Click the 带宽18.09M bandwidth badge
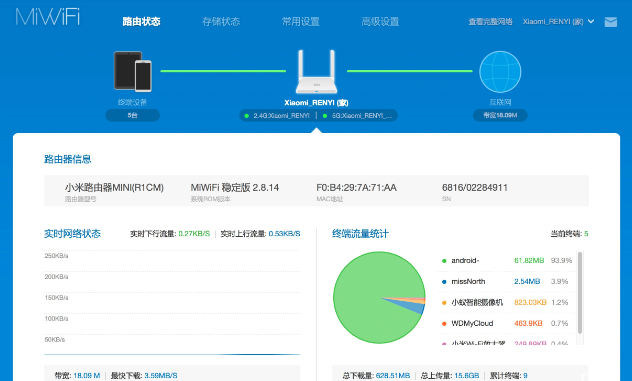632x381 pixels. point(500,115)
